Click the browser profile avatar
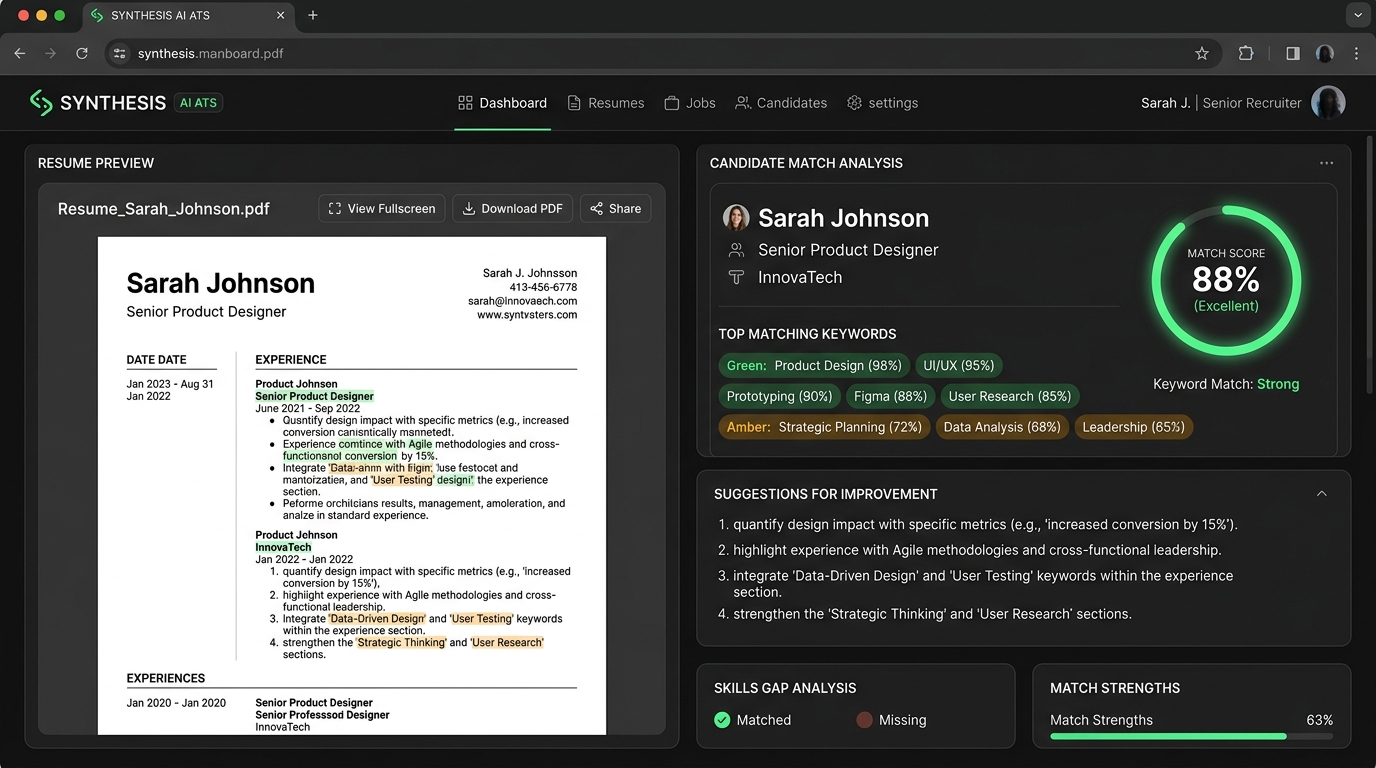 pos(1325,54)
